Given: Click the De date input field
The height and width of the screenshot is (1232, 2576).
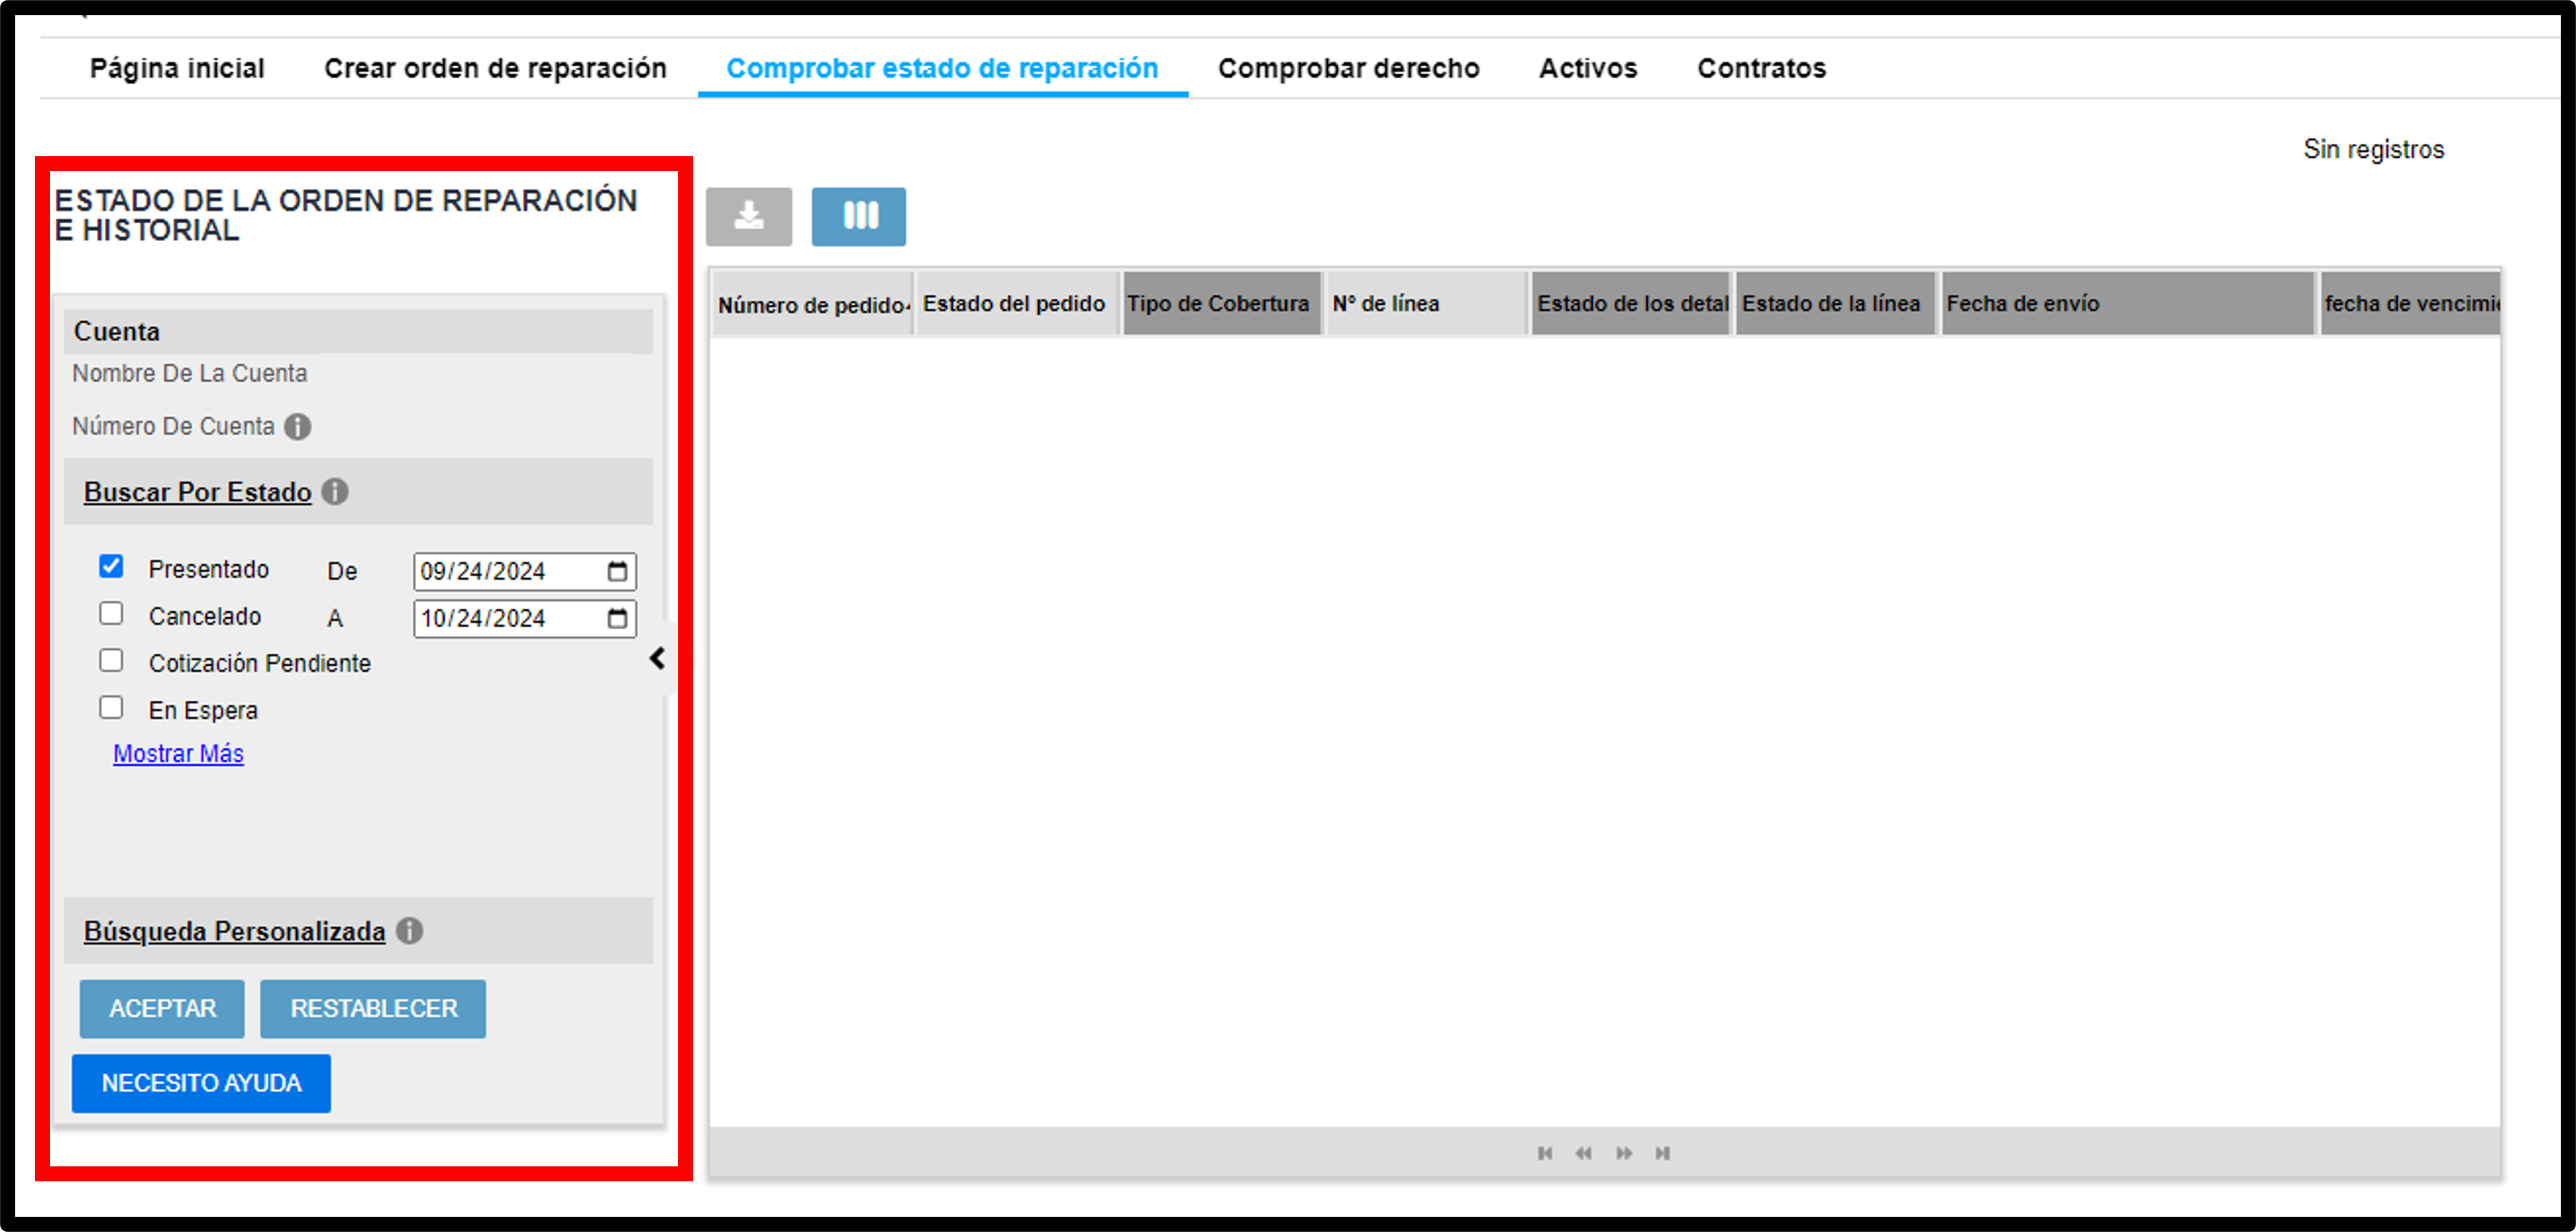Looking at the screenshot, I should click(524, 571).
